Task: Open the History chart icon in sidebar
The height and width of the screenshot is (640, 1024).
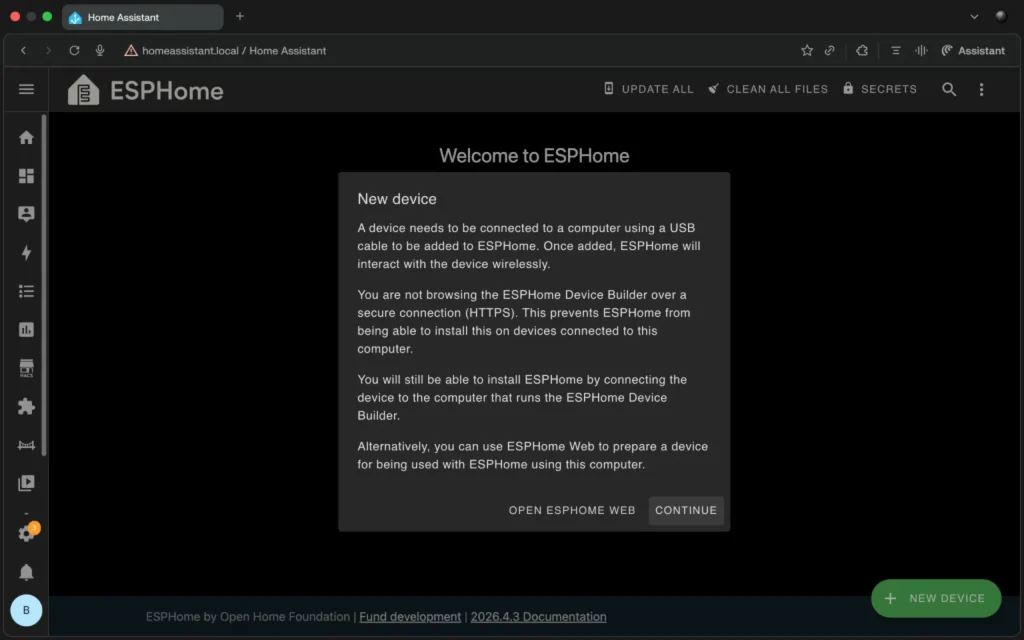Action: [26, 330]
